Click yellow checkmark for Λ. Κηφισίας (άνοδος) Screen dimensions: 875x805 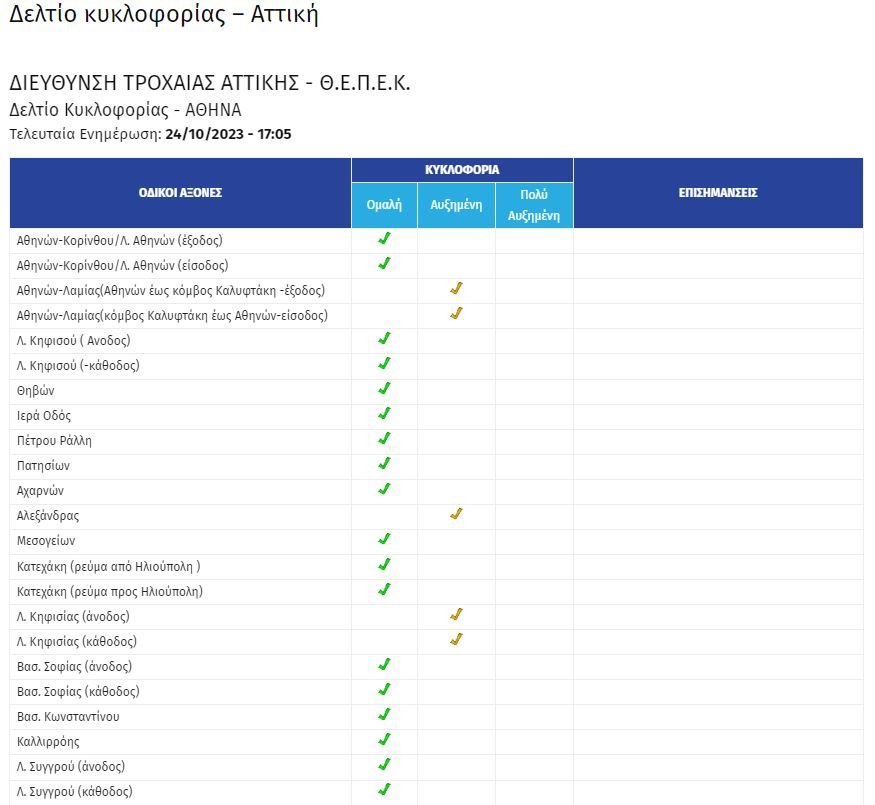pyautogui.click(x=456, y=615)
